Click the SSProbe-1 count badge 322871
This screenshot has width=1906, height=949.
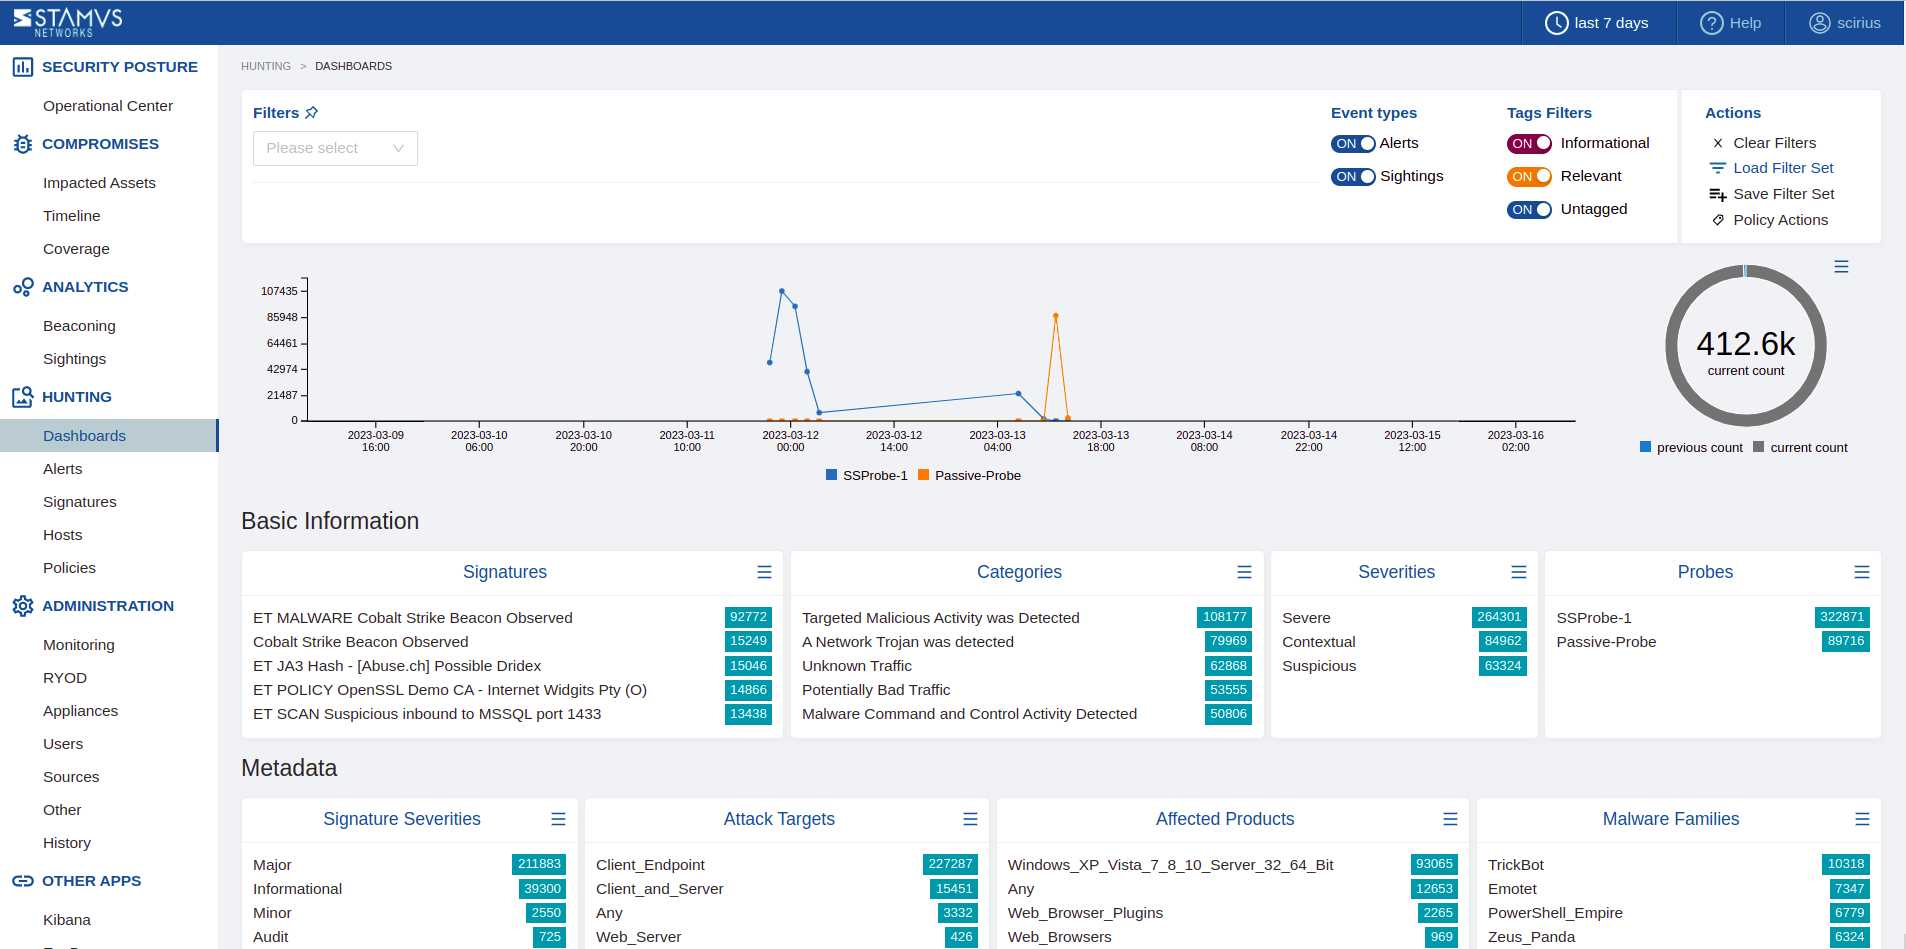[1842, 617]
